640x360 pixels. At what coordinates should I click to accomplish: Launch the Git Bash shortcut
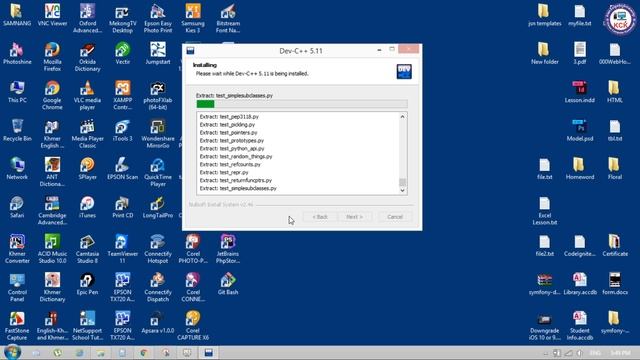[228, 284]
